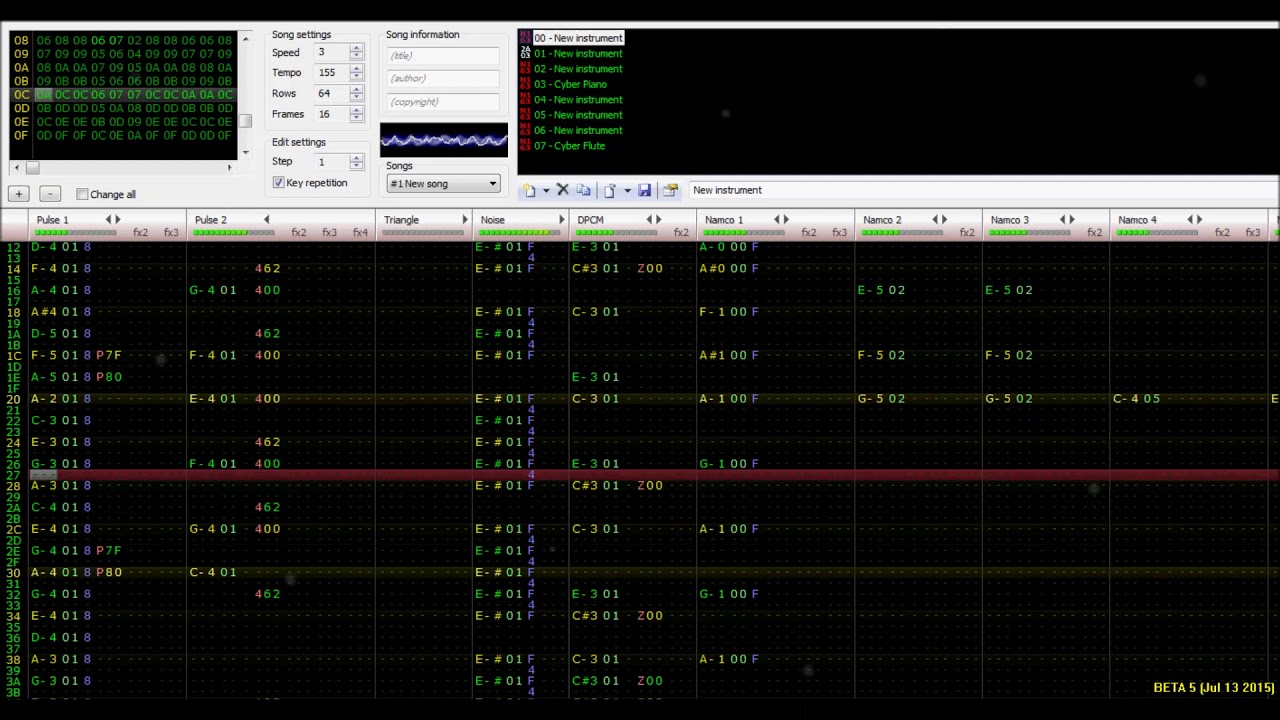
Task: Open the Songs dropdown showing #1 New song
Action: (x=443, y=184)
